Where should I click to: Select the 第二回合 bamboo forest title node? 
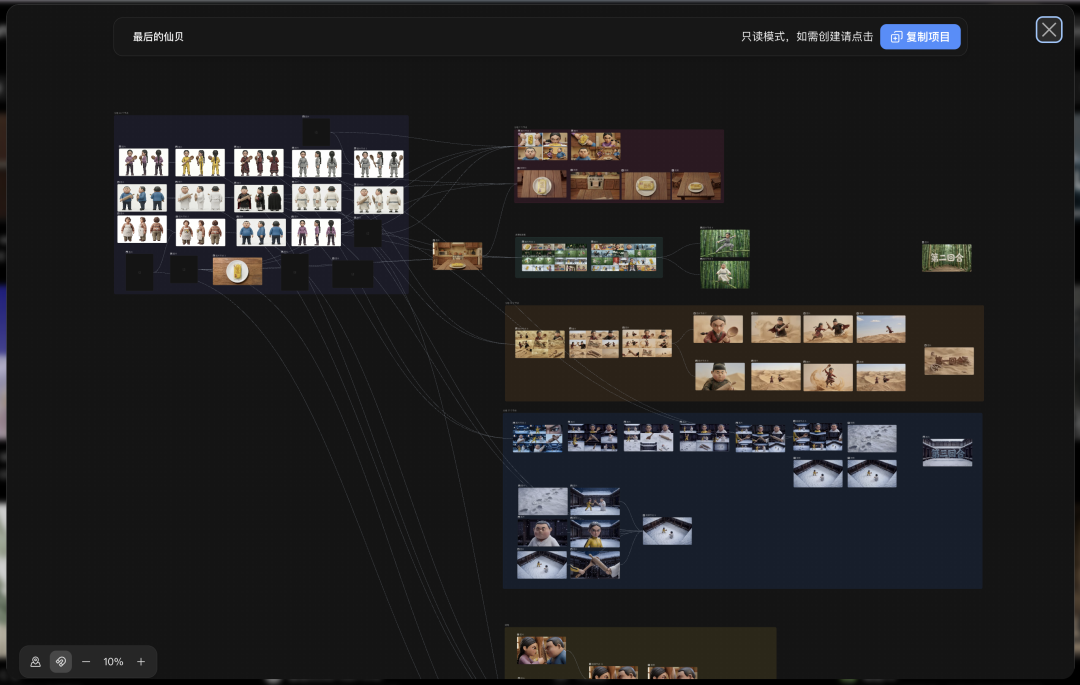tap(946, 258)
